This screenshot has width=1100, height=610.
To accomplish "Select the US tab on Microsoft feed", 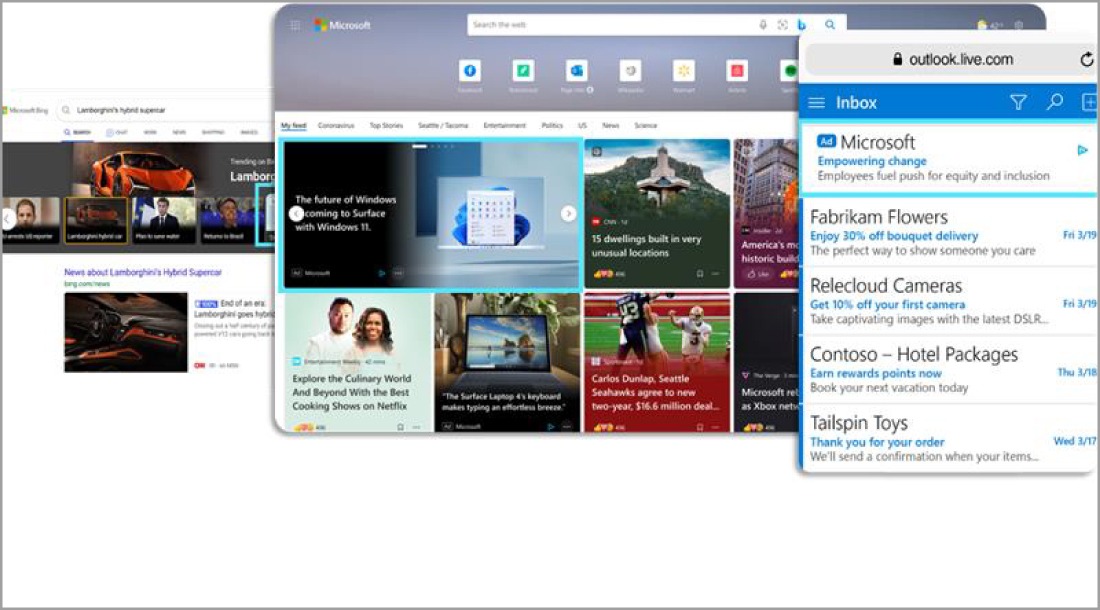I will 582,126.
